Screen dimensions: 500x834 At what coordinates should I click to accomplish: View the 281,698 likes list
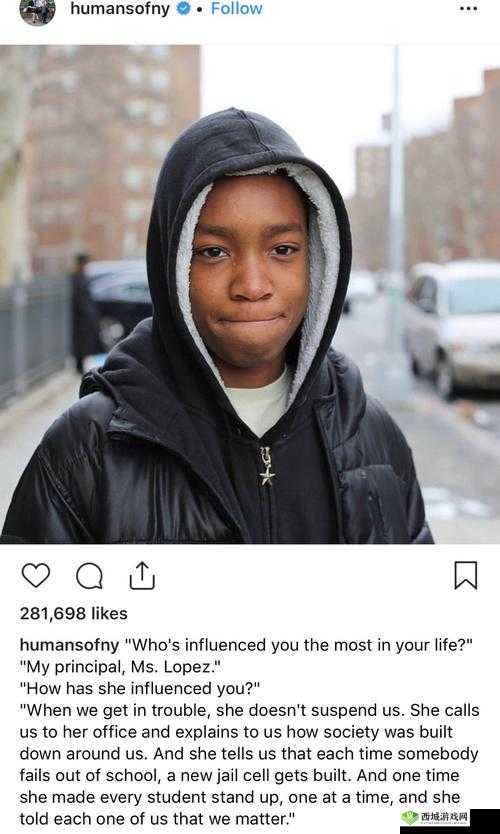(x=74, y=613)
